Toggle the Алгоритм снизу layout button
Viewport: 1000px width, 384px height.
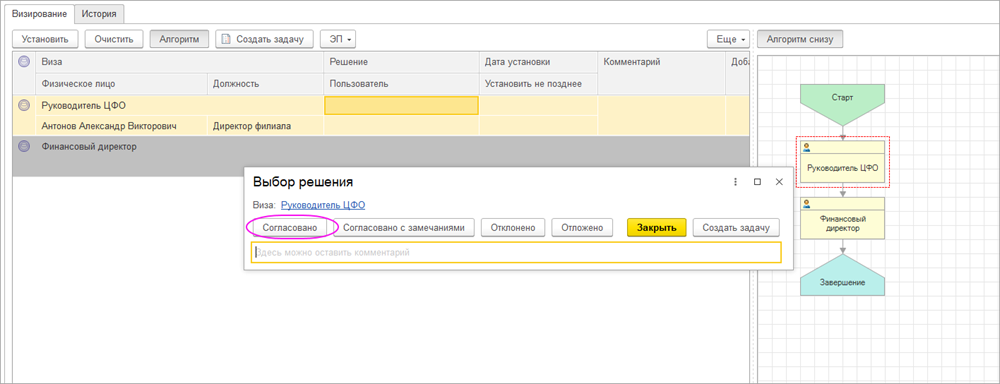pos(800,40)
